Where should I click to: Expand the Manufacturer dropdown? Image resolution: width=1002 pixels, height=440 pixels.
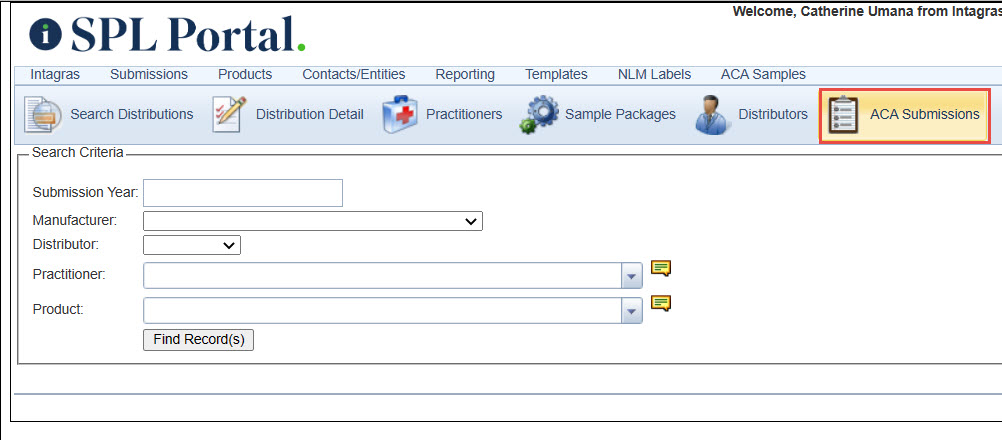point(312,222)
